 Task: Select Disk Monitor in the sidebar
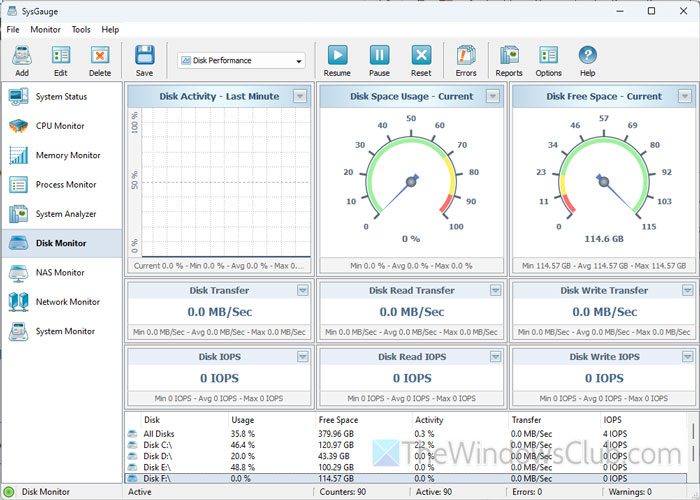(x=62, y=243)
